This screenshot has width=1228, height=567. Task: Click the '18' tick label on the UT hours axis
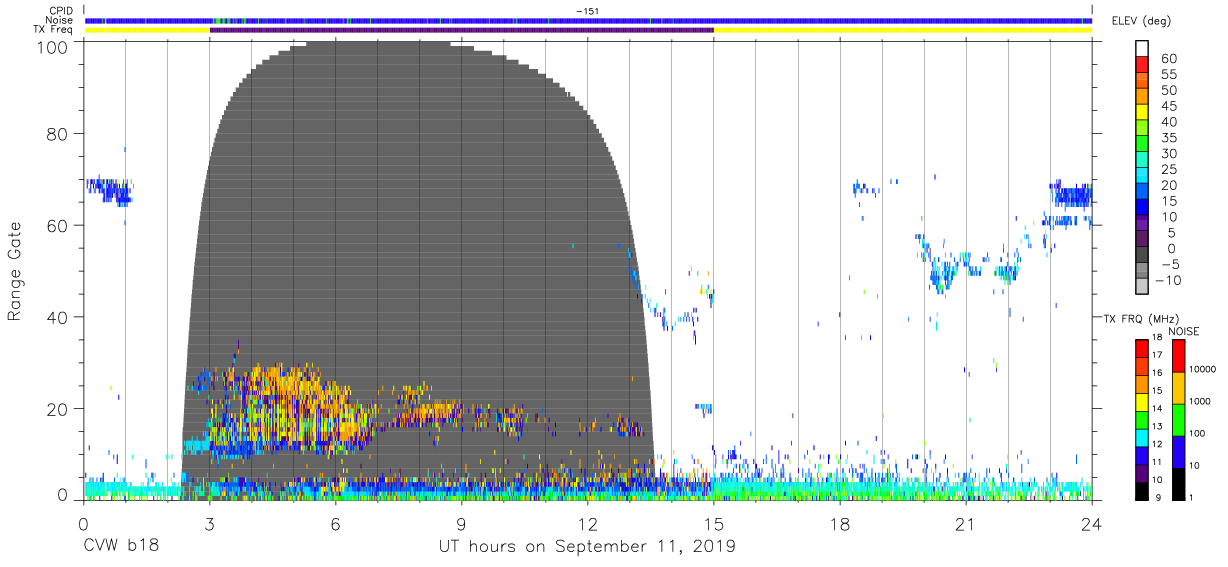point(840,524)
